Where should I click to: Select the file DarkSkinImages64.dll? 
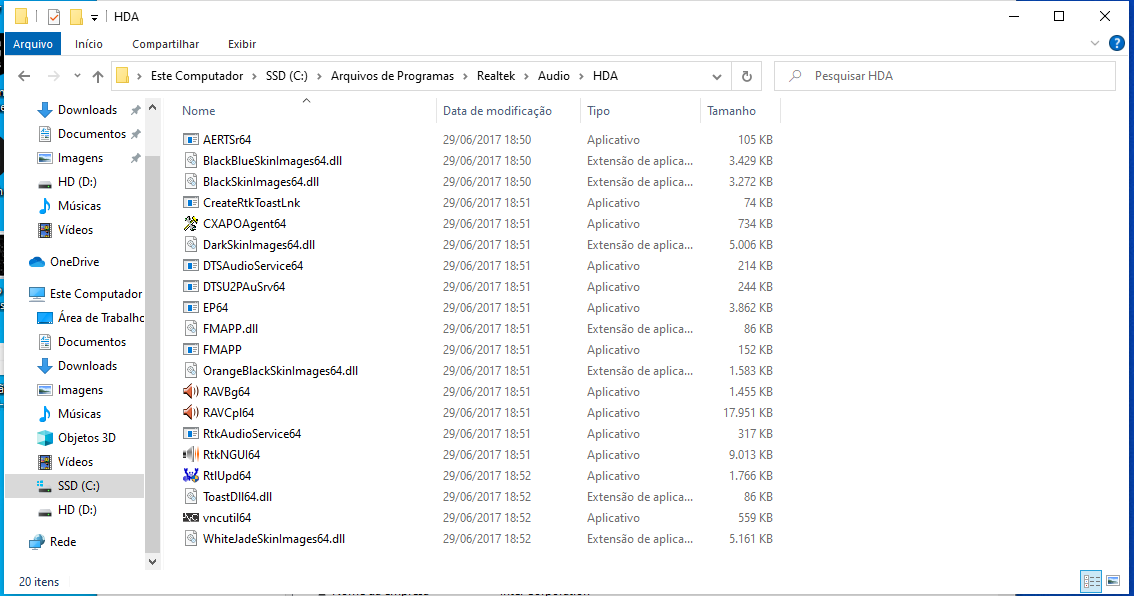click(x=258, y=244)
